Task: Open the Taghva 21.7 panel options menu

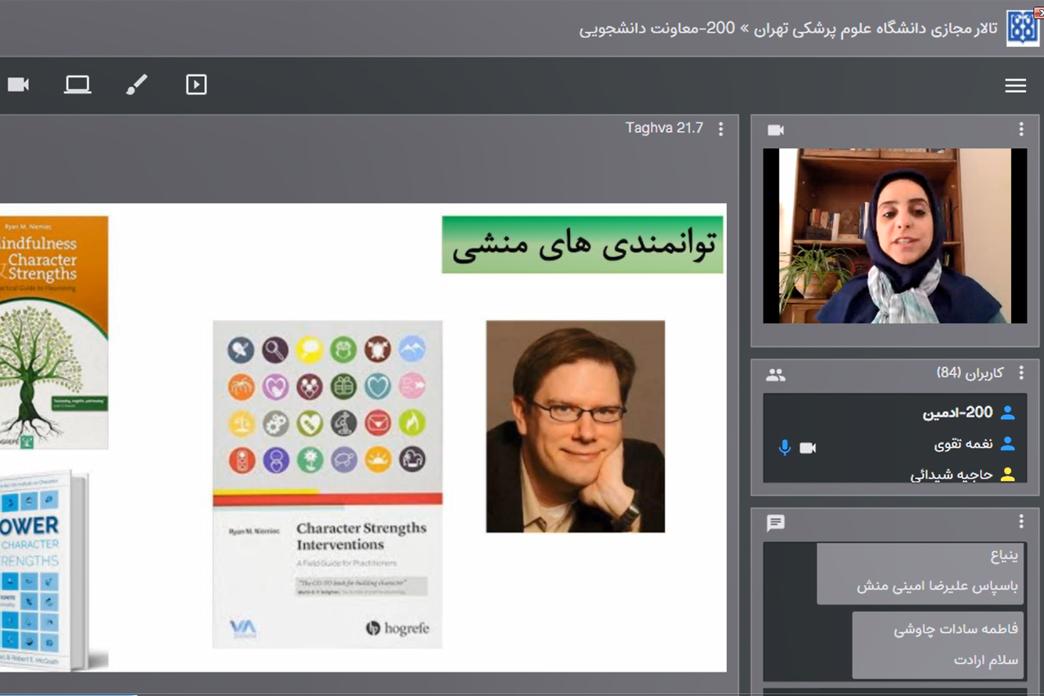Action: [721, 129]
